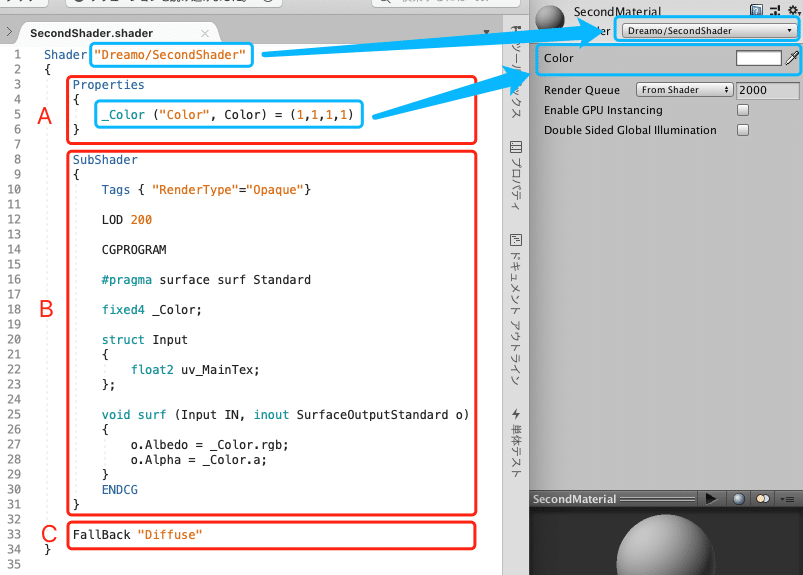Click the "Dreamo/SecondShader" string in the code
The width and height of the screenshot is (803, 575).
(x=170, y=55)
